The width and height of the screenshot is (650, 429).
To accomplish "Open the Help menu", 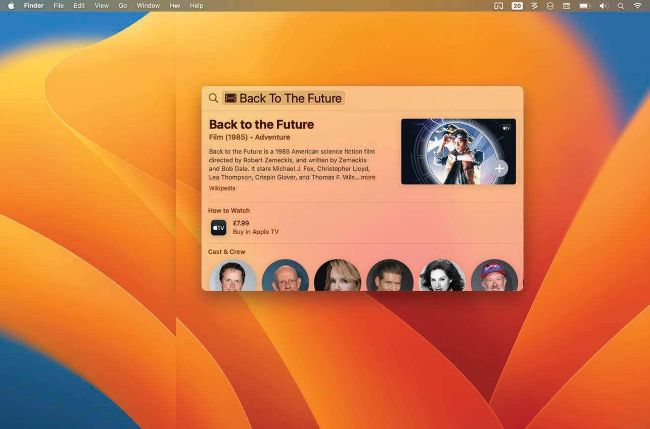I will 196,6.
